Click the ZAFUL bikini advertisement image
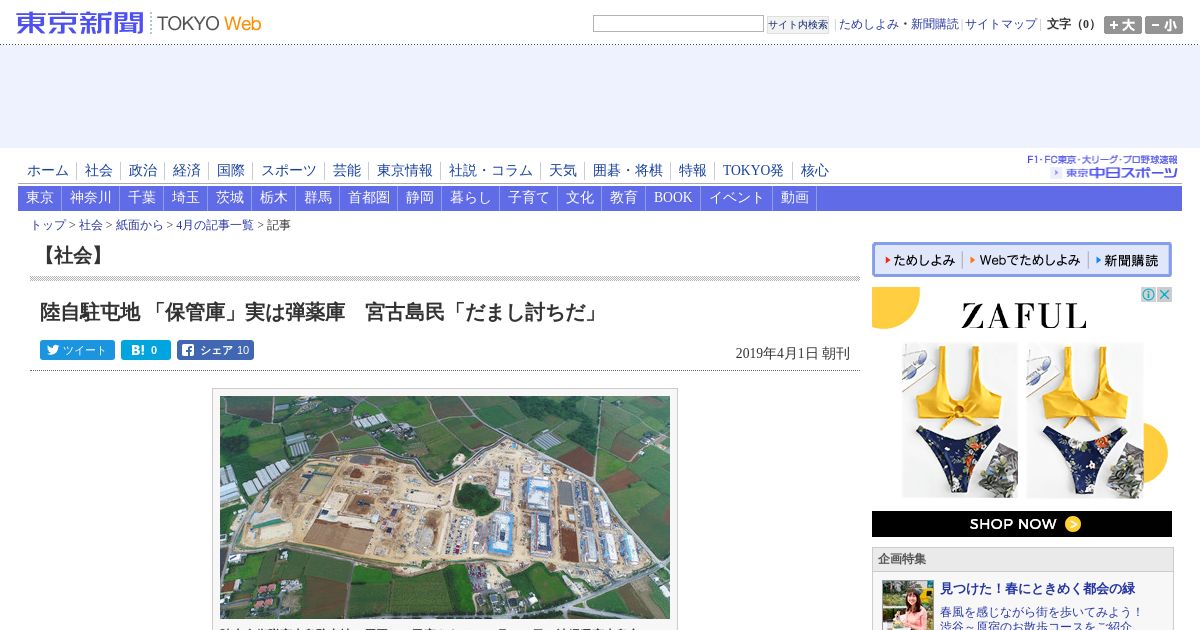Image resolution: width=1200 pixels, height=630 pixels. click(1022, 420)
